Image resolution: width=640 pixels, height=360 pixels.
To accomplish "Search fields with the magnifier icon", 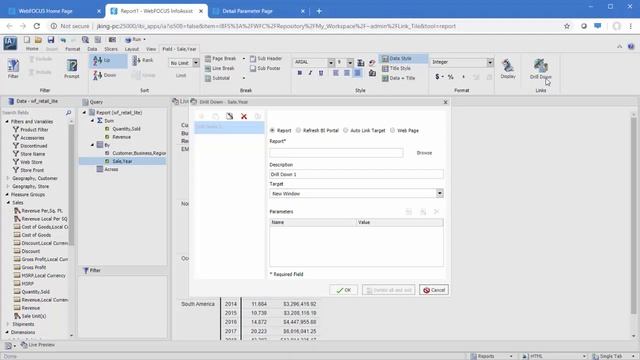I will [x=68, y=113].
